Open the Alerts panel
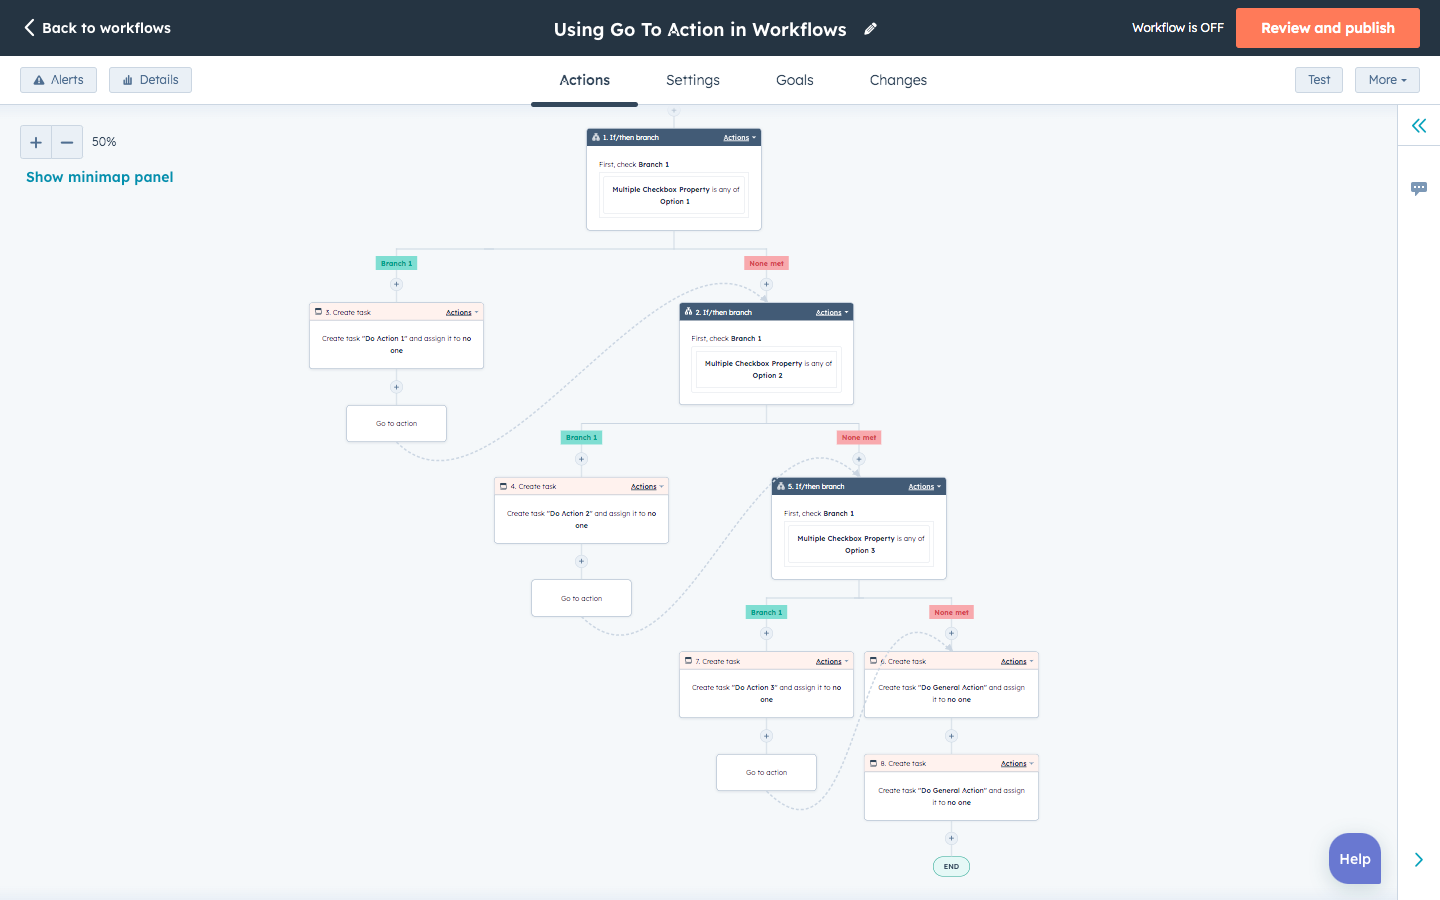This screenshot has height=900, width=1440. pos(58,79)
